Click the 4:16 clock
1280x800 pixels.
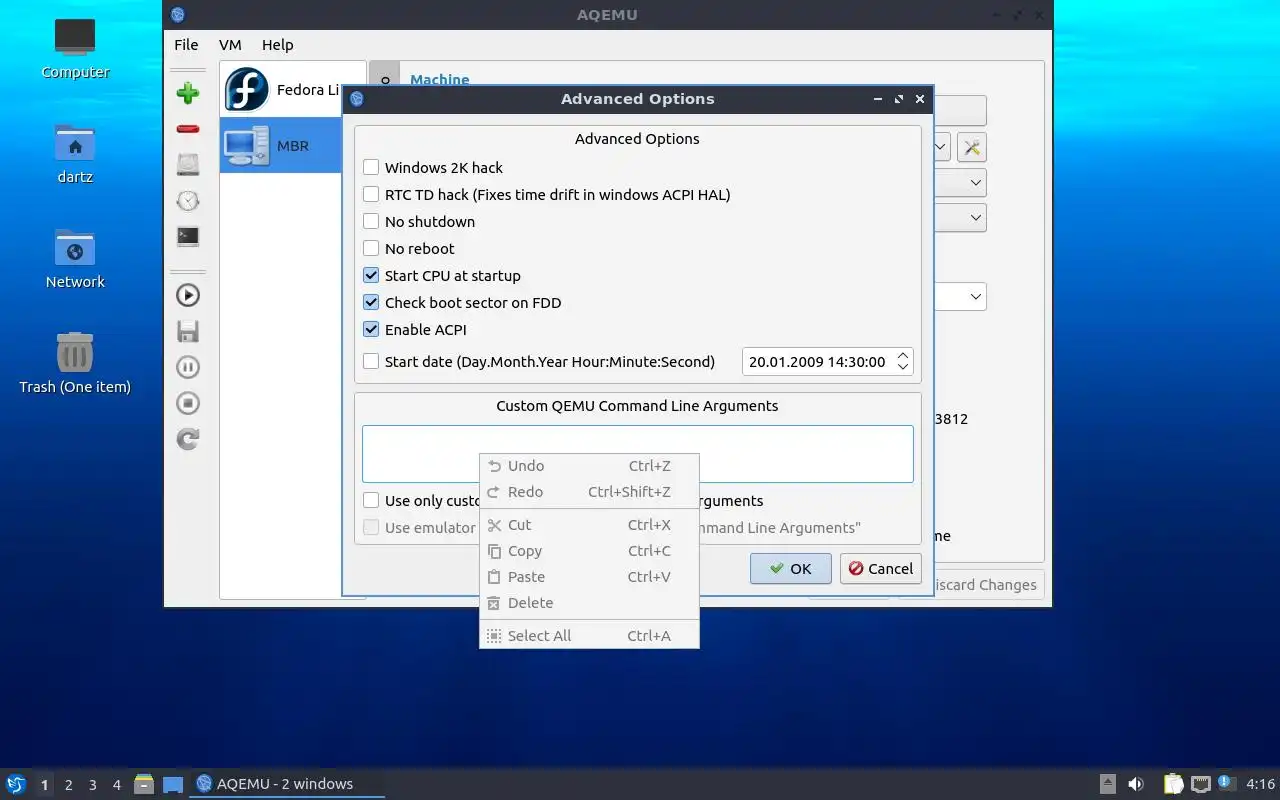point(1260,784)
